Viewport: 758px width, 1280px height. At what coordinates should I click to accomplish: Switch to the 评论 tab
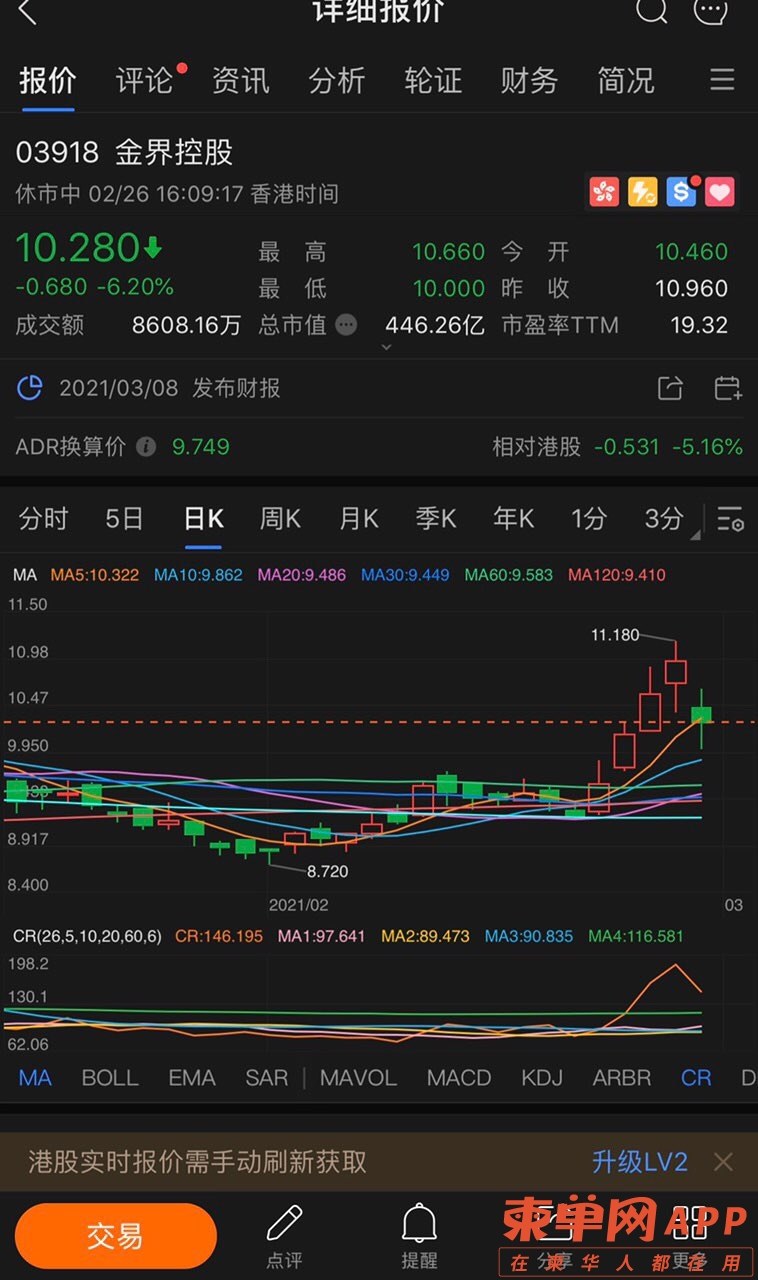(x=144, y=80)
